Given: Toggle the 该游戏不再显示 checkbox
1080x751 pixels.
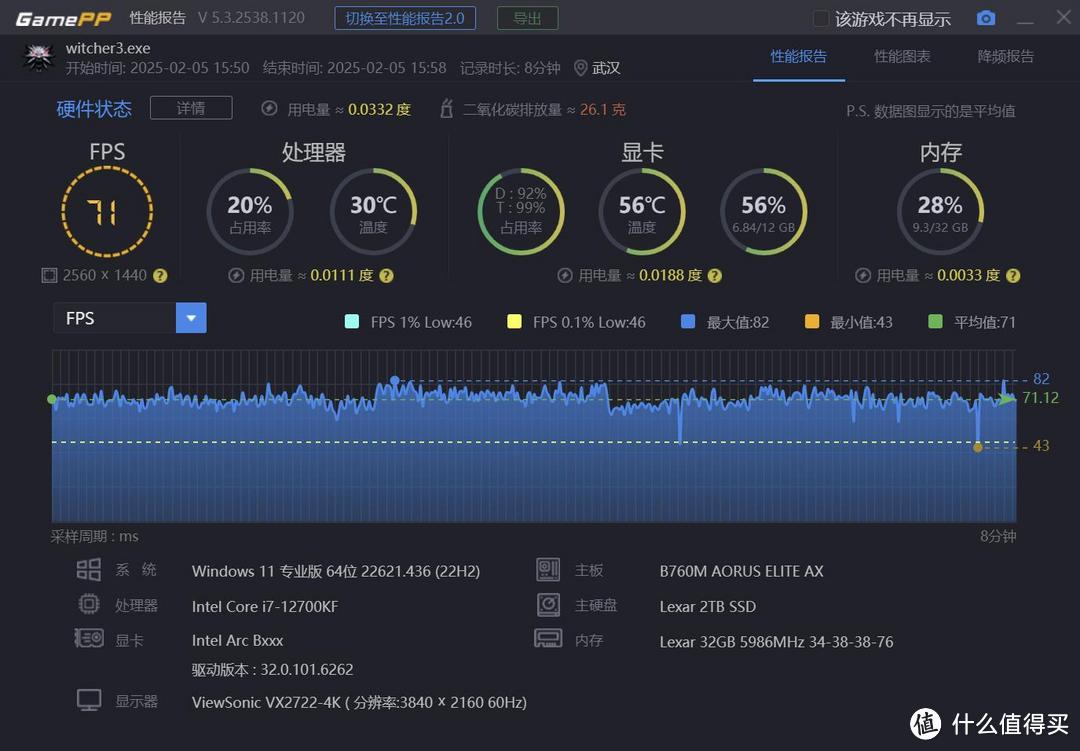Looking at the screenshot, I should 820,19.
